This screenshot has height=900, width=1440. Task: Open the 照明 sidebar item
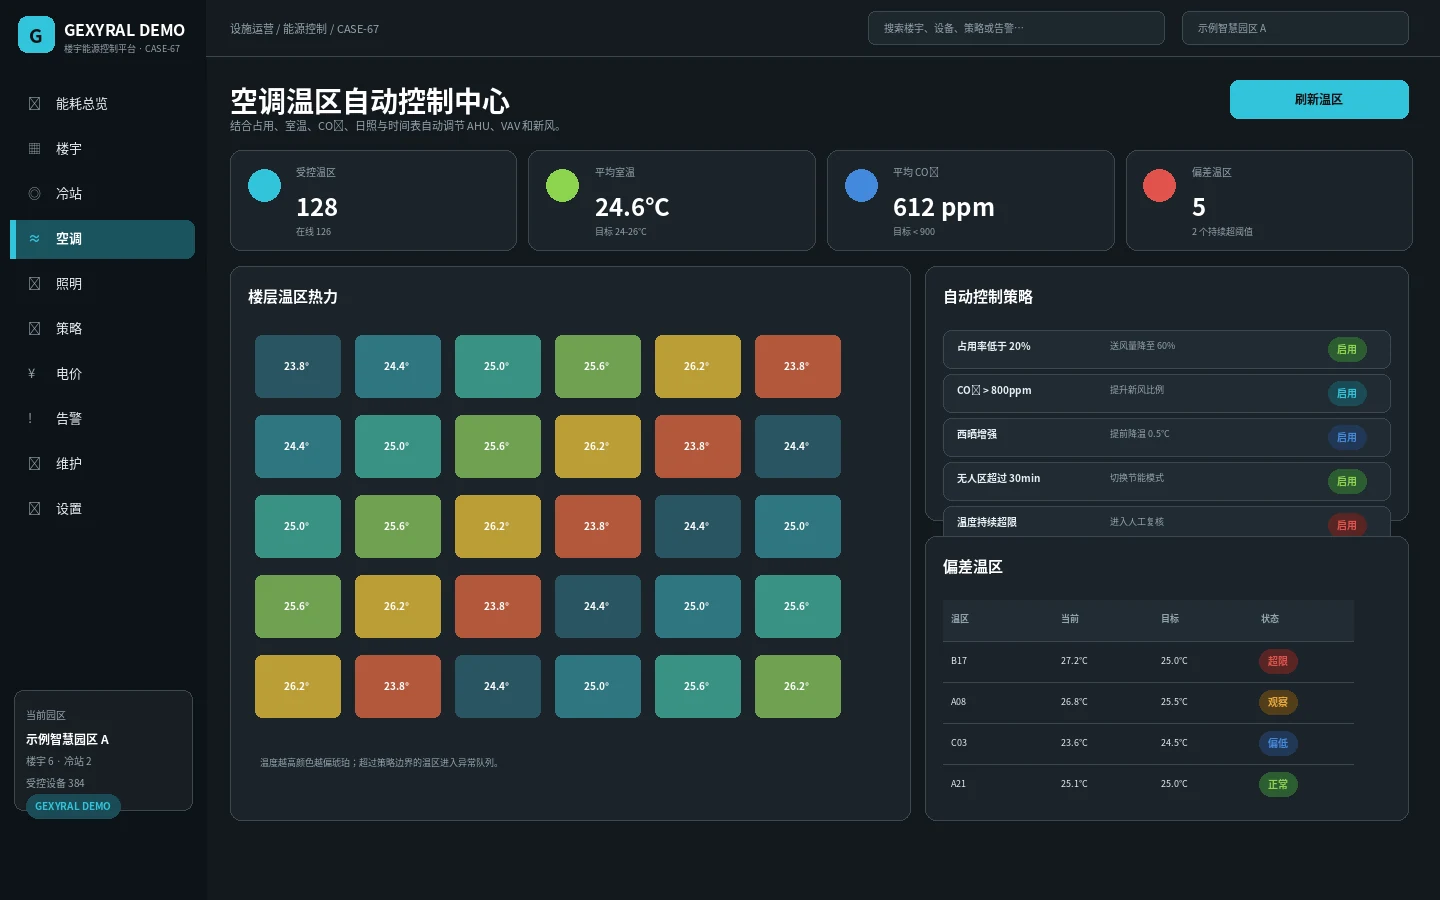(x=102, y=284)
